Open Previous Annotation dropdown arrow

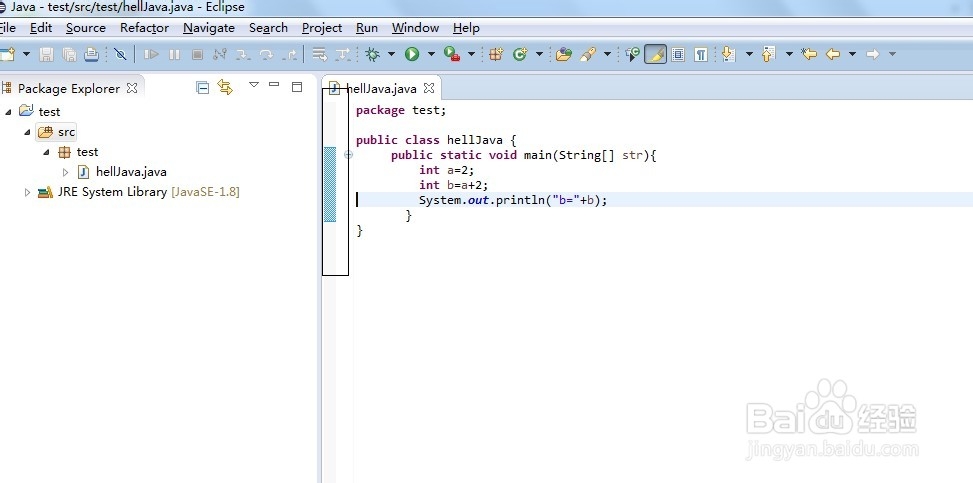click(x=789, y=55)
